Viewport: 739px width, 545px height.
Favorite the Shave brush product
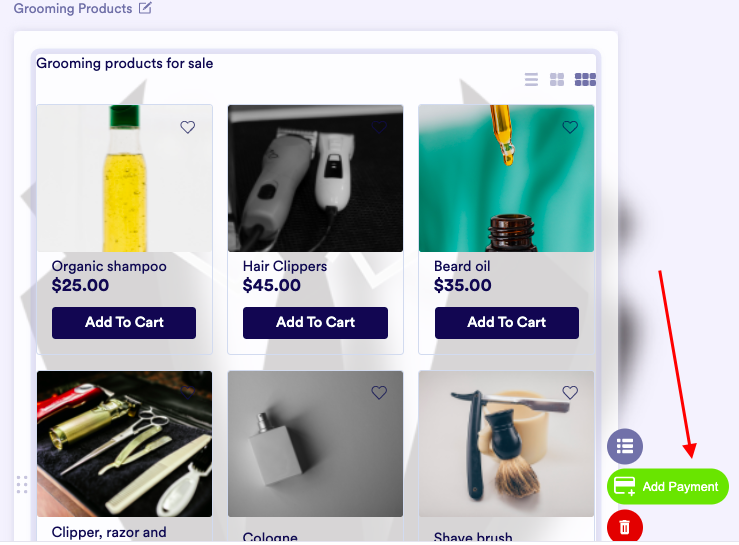[570, 393]
